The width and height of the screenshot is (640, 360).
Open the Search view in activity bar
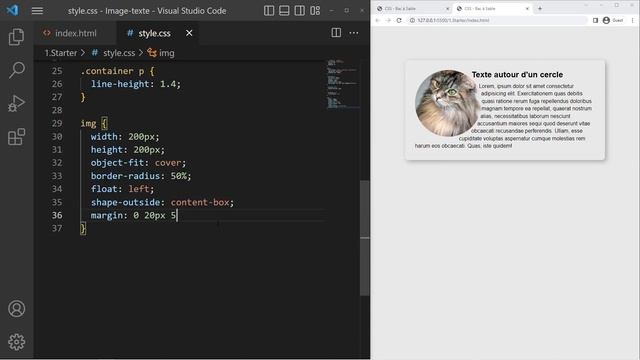16,70
